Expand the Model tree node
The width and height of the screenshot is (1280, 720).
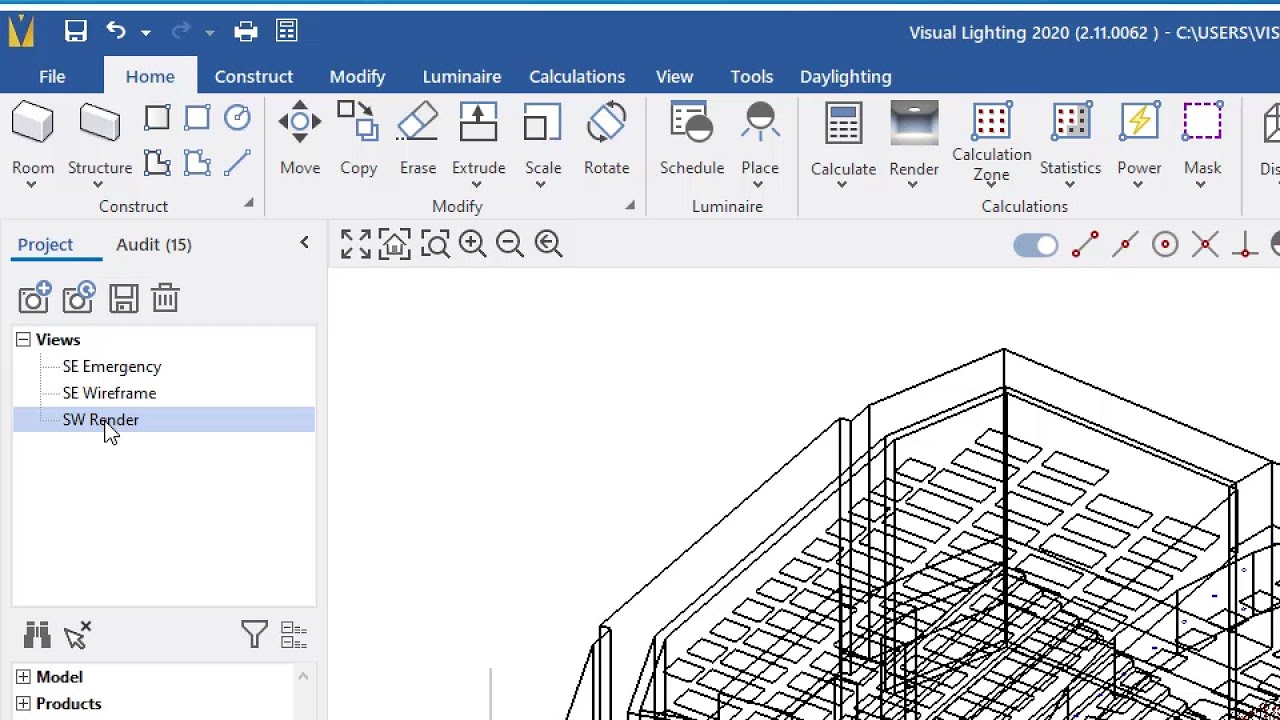(23, 677)
